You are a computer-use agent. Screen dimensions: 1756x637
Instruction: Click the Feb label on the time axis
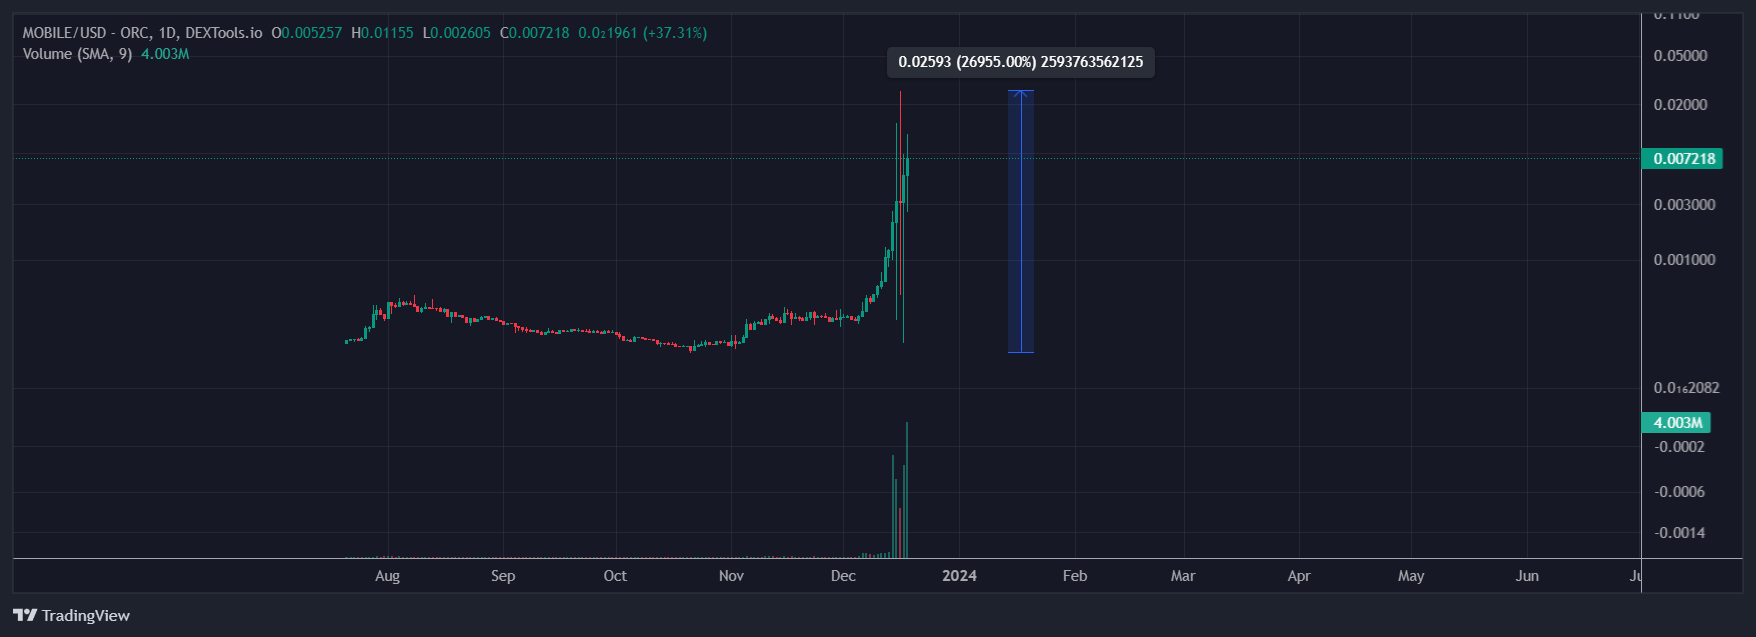(1075, 576)
